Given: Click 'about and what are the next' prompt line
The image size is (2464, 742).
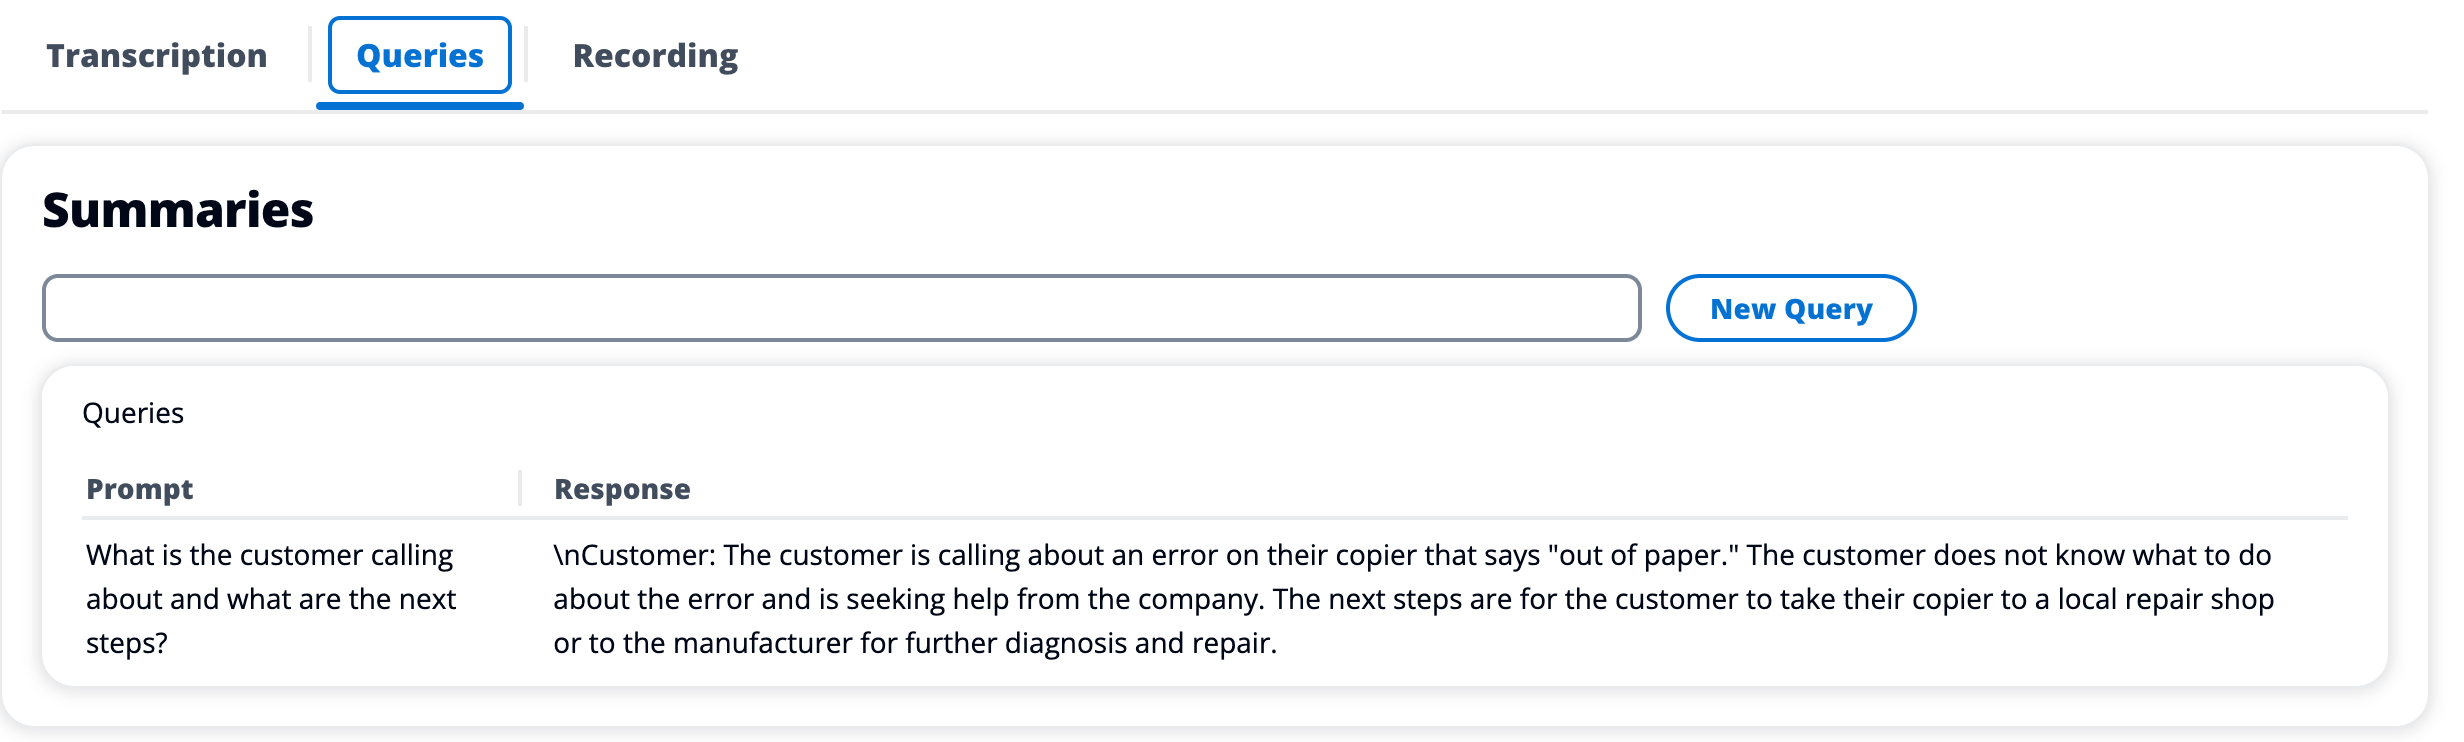Looking at the screenshot, I should pos(271,599).
